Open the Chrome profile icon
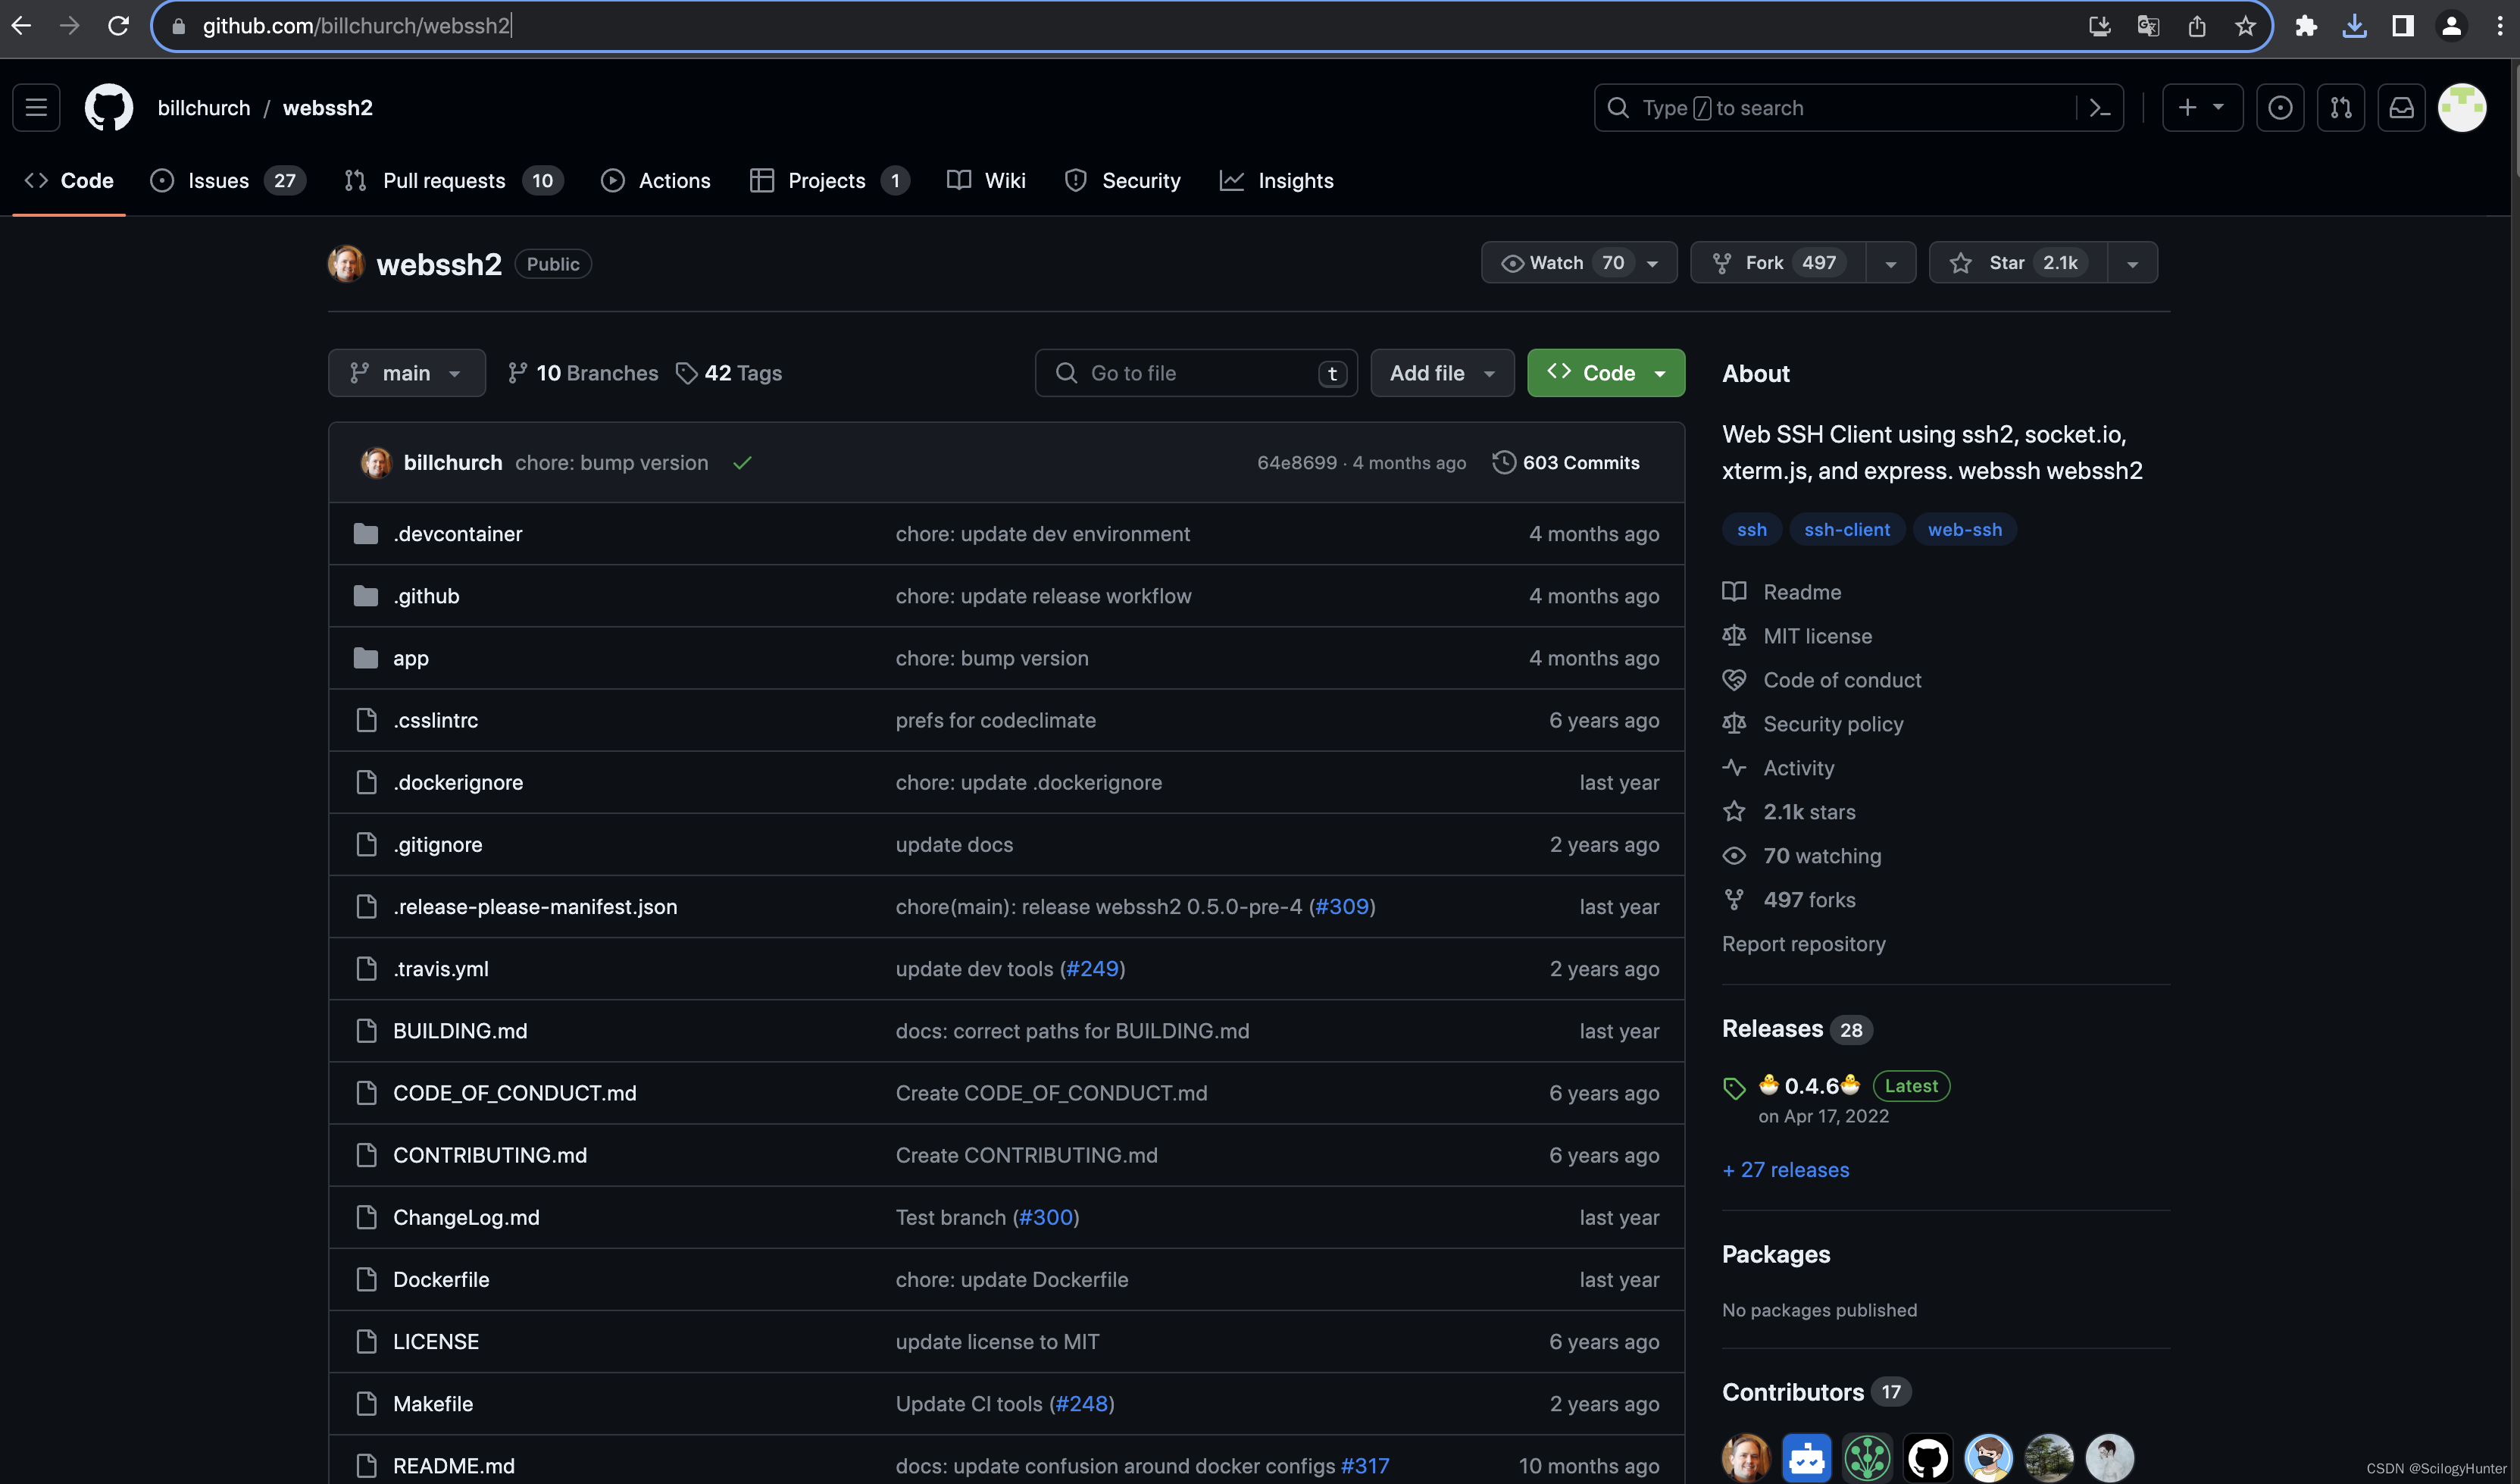Screen dimensions: 2520x1484 pos(2451,26)
